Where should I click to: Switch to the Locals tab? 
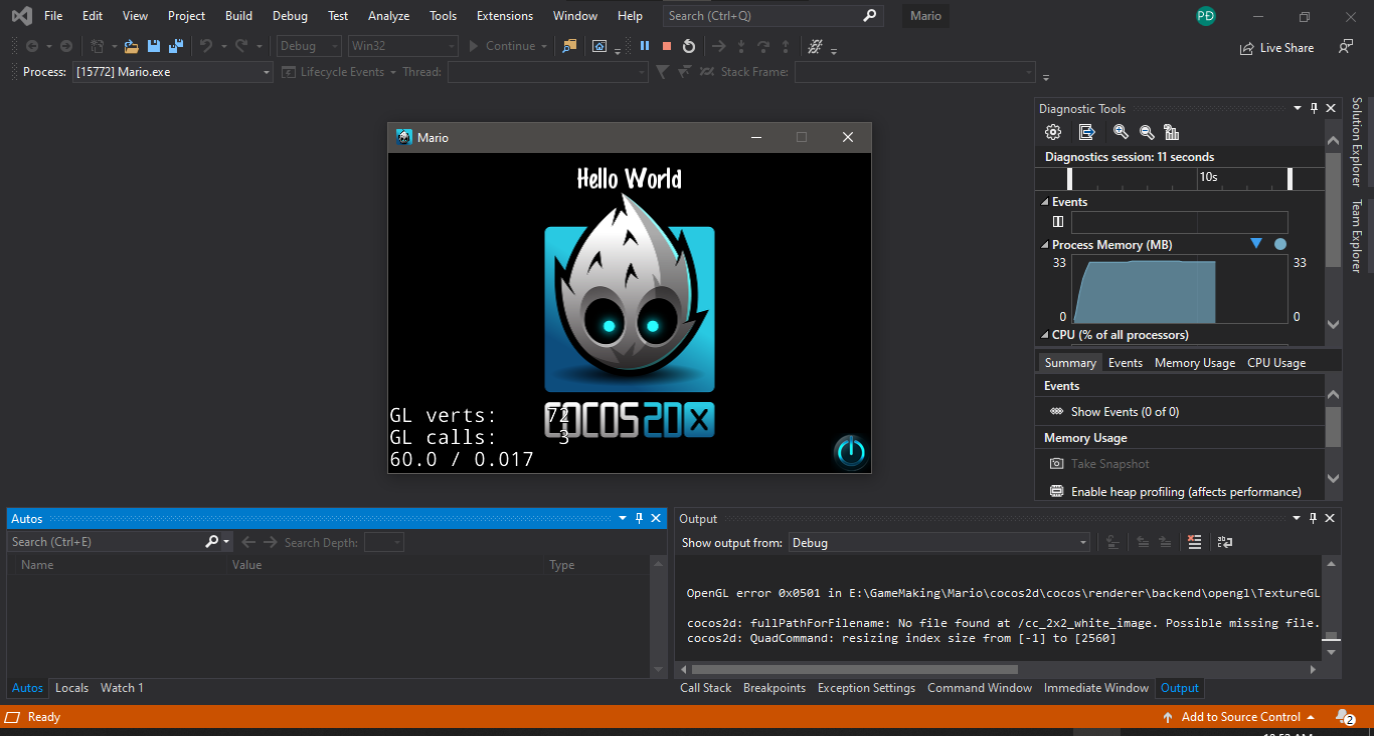click(x=72, y=688)
